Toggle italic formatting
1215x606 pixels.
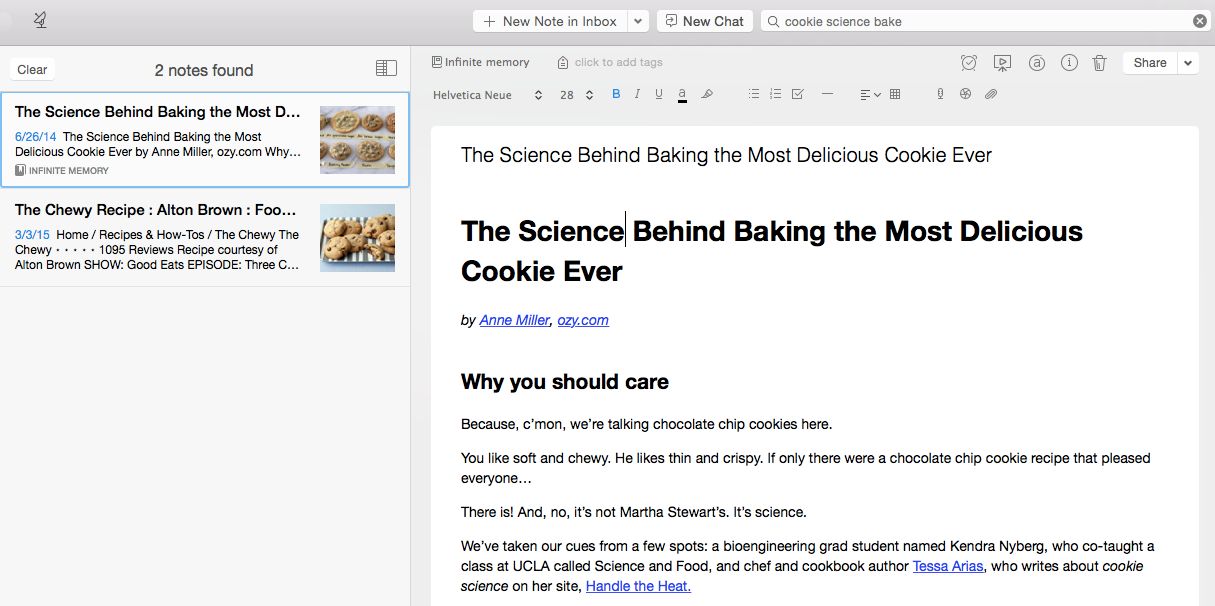(637, 94)
